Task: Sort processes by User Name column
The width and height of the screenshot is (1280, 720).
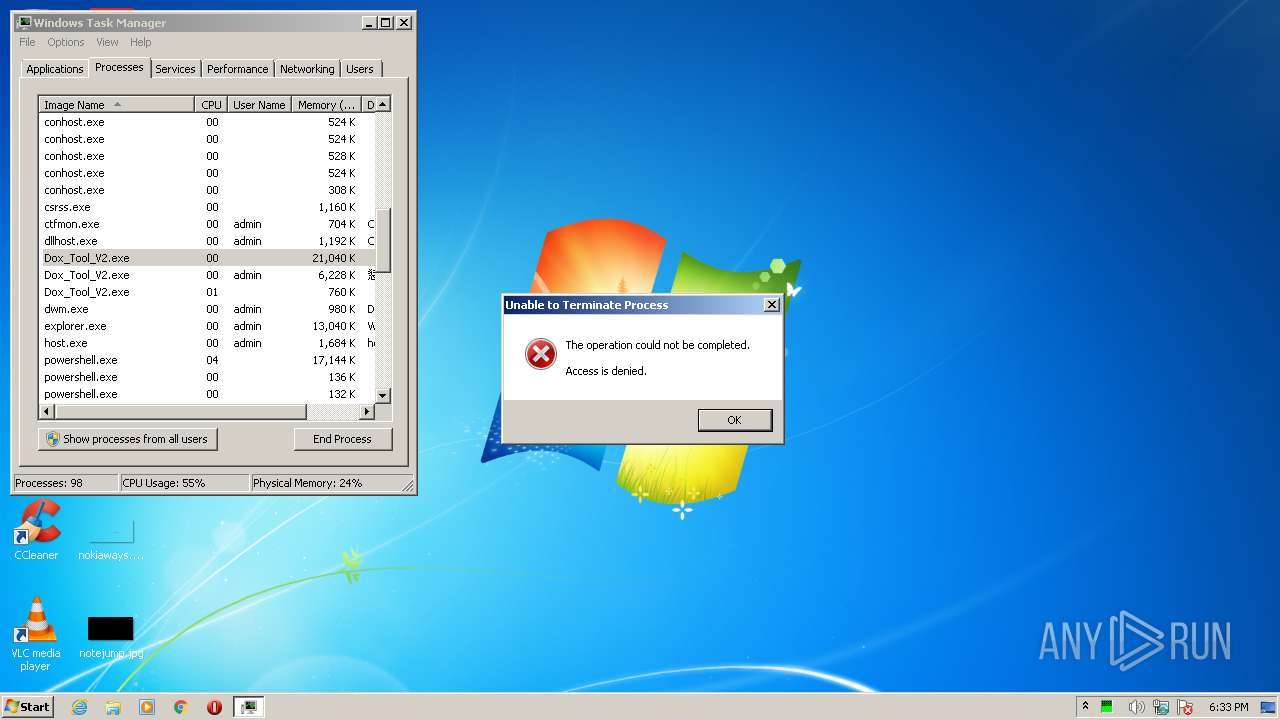Action: [x=259, y=105]
